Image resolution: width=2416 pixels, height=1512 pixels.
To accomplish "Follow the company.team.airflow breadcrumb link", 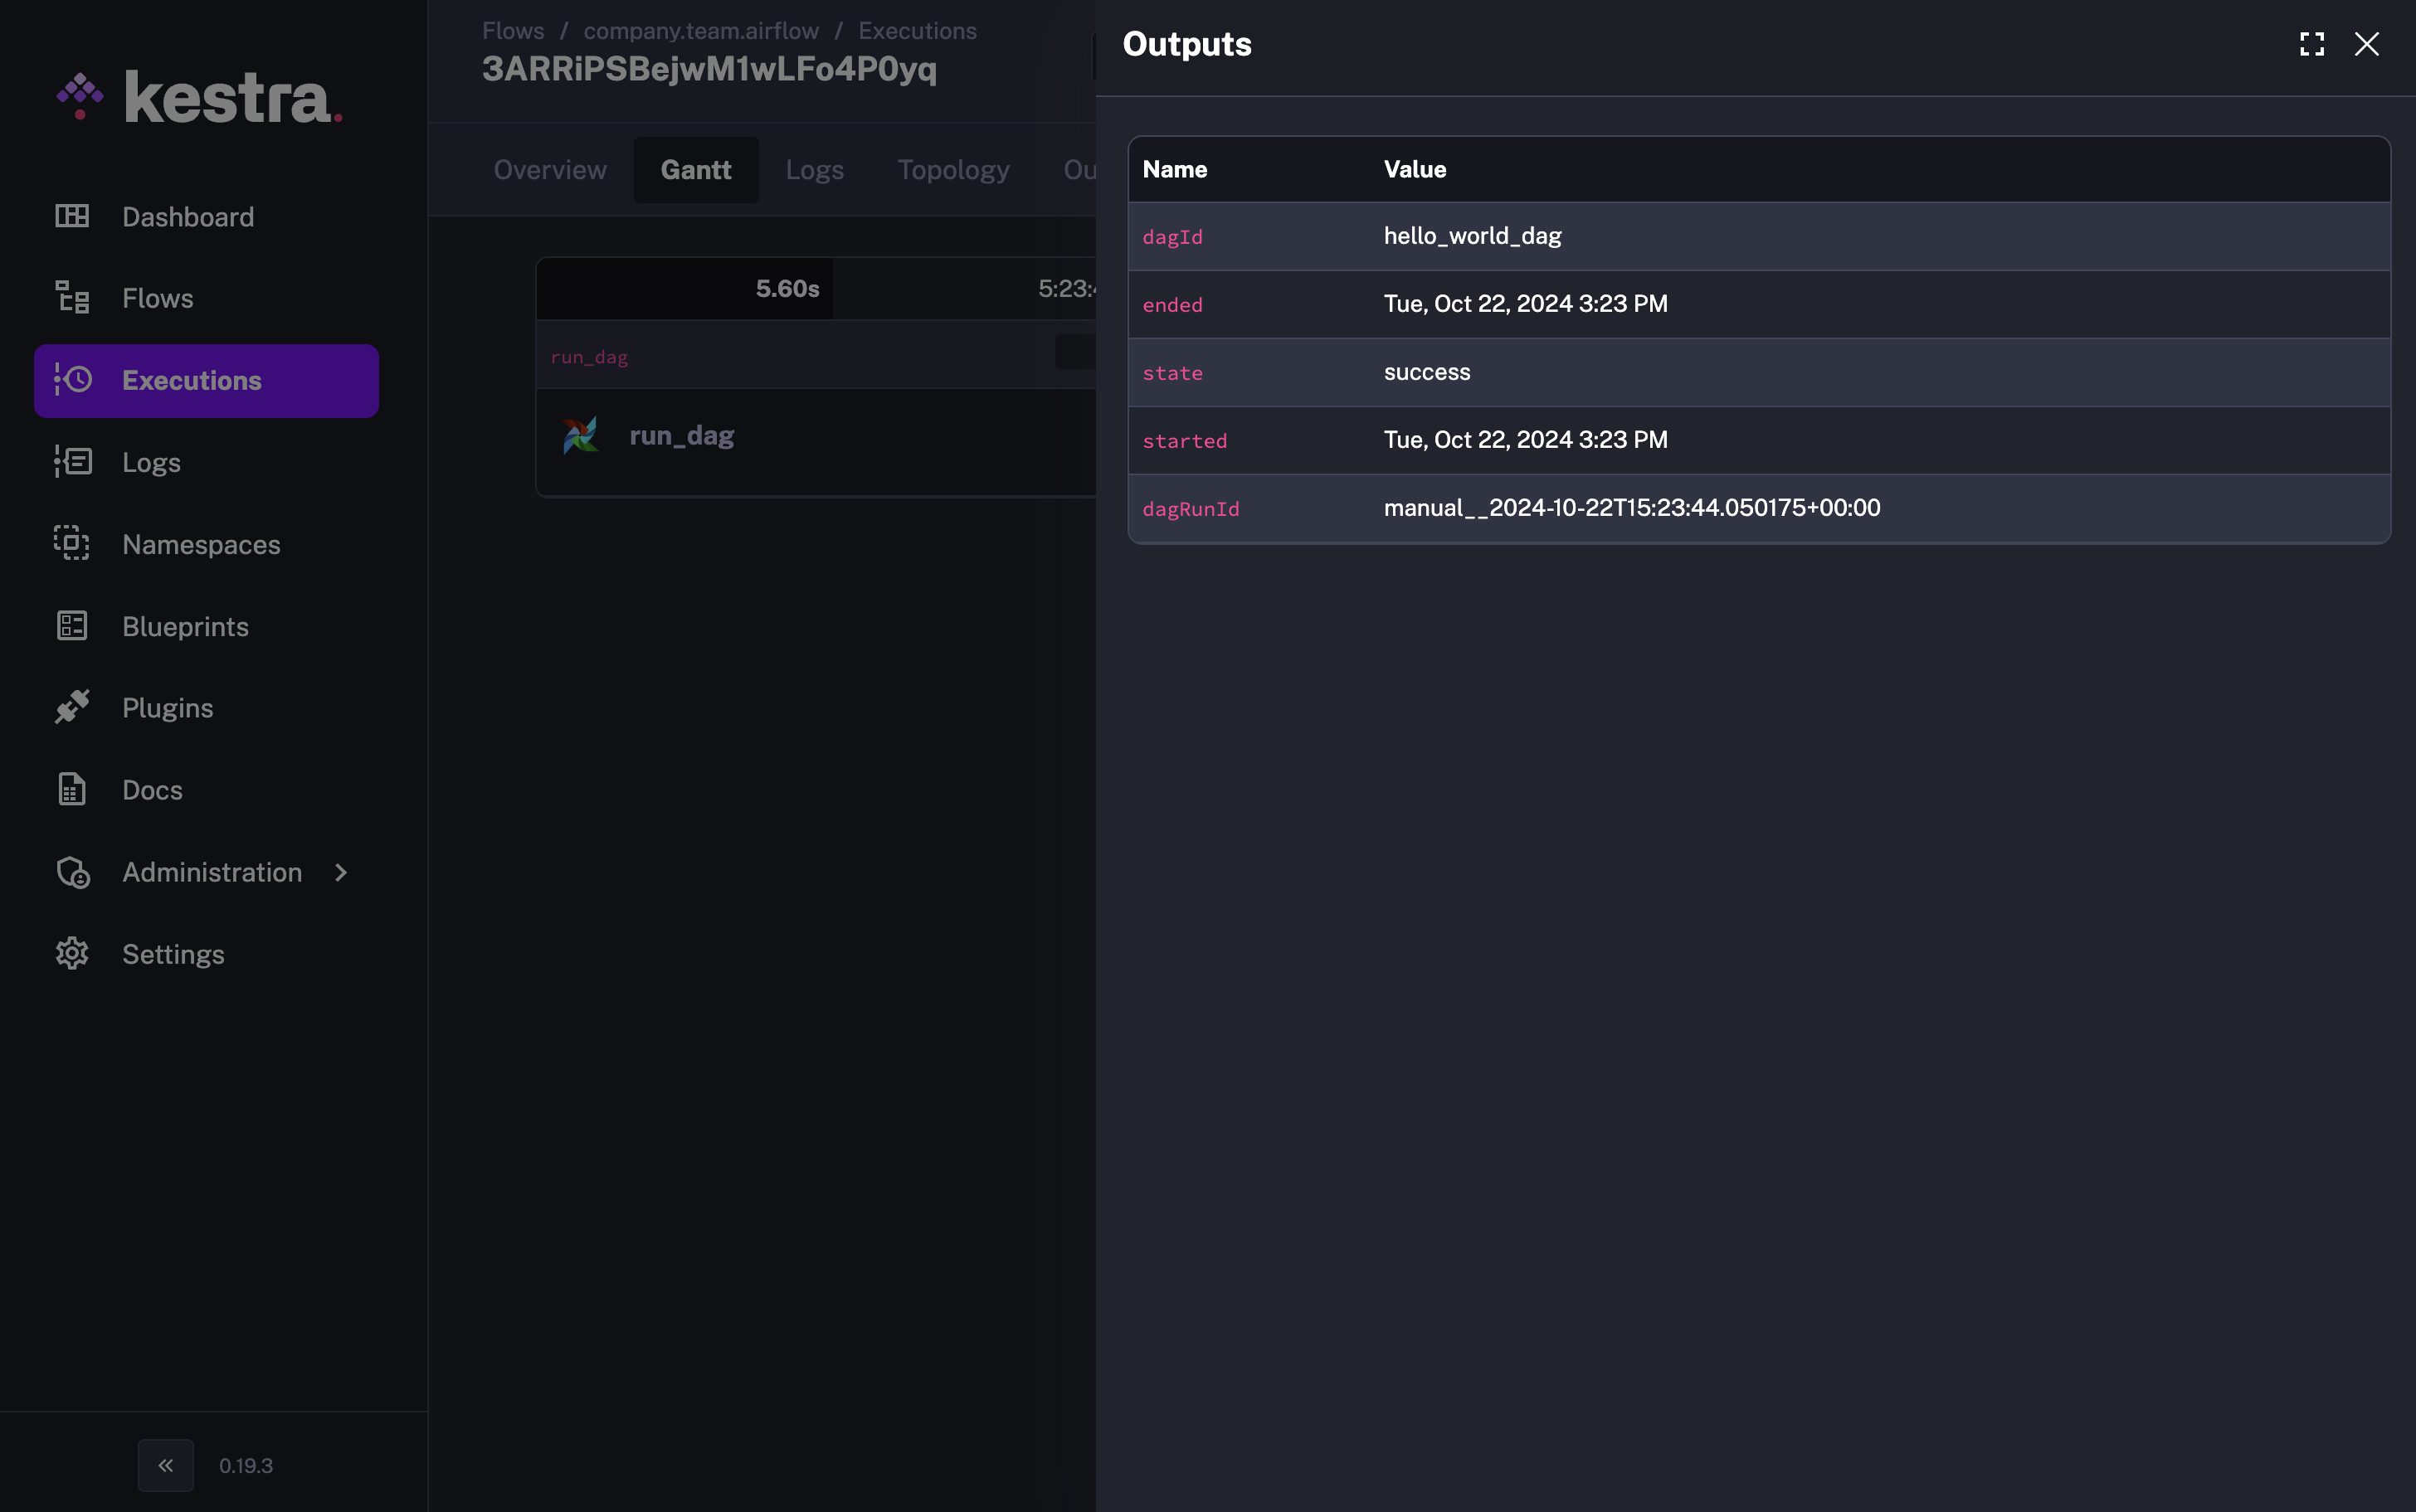I will pos(701,31).
